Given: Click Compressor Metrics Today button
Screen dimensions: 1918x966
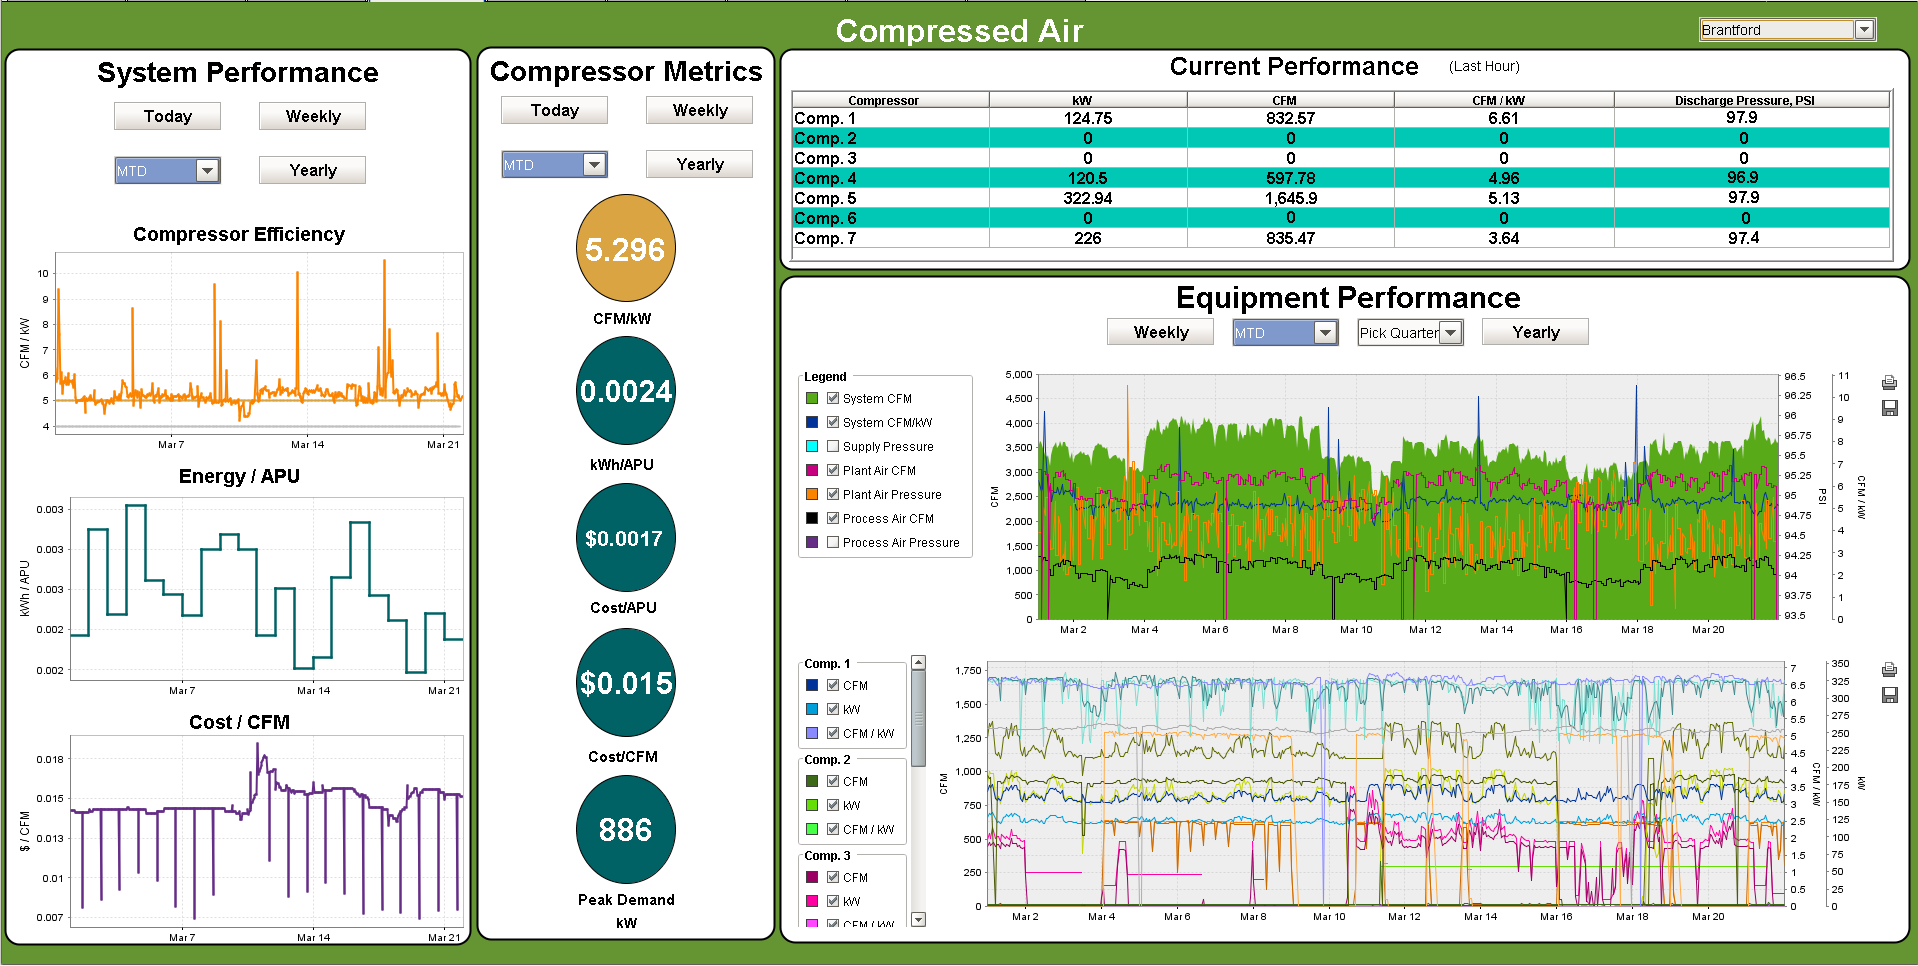Looking at the screenshot, I should click(554, 110).
